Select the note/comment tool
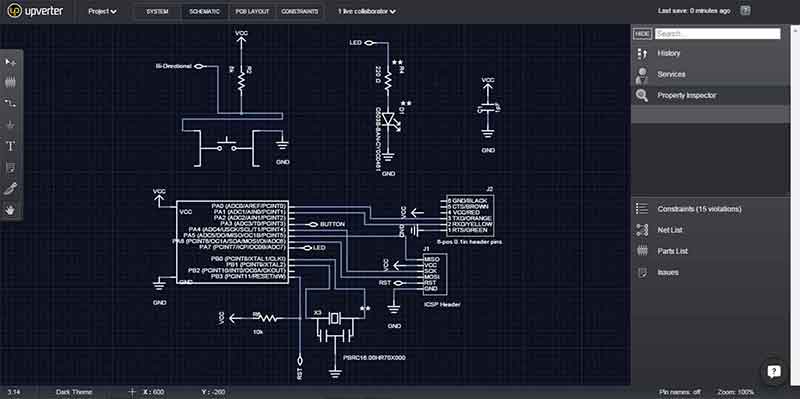The width and height of the screenshot is (800, 399). tap(11, 167)
